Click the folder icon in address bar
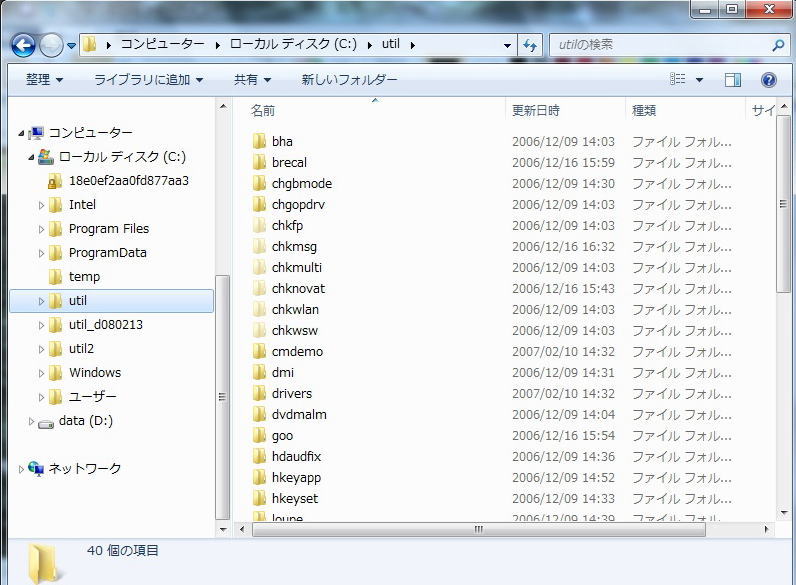This screenshot has width=796, height=585. [90, 45]
